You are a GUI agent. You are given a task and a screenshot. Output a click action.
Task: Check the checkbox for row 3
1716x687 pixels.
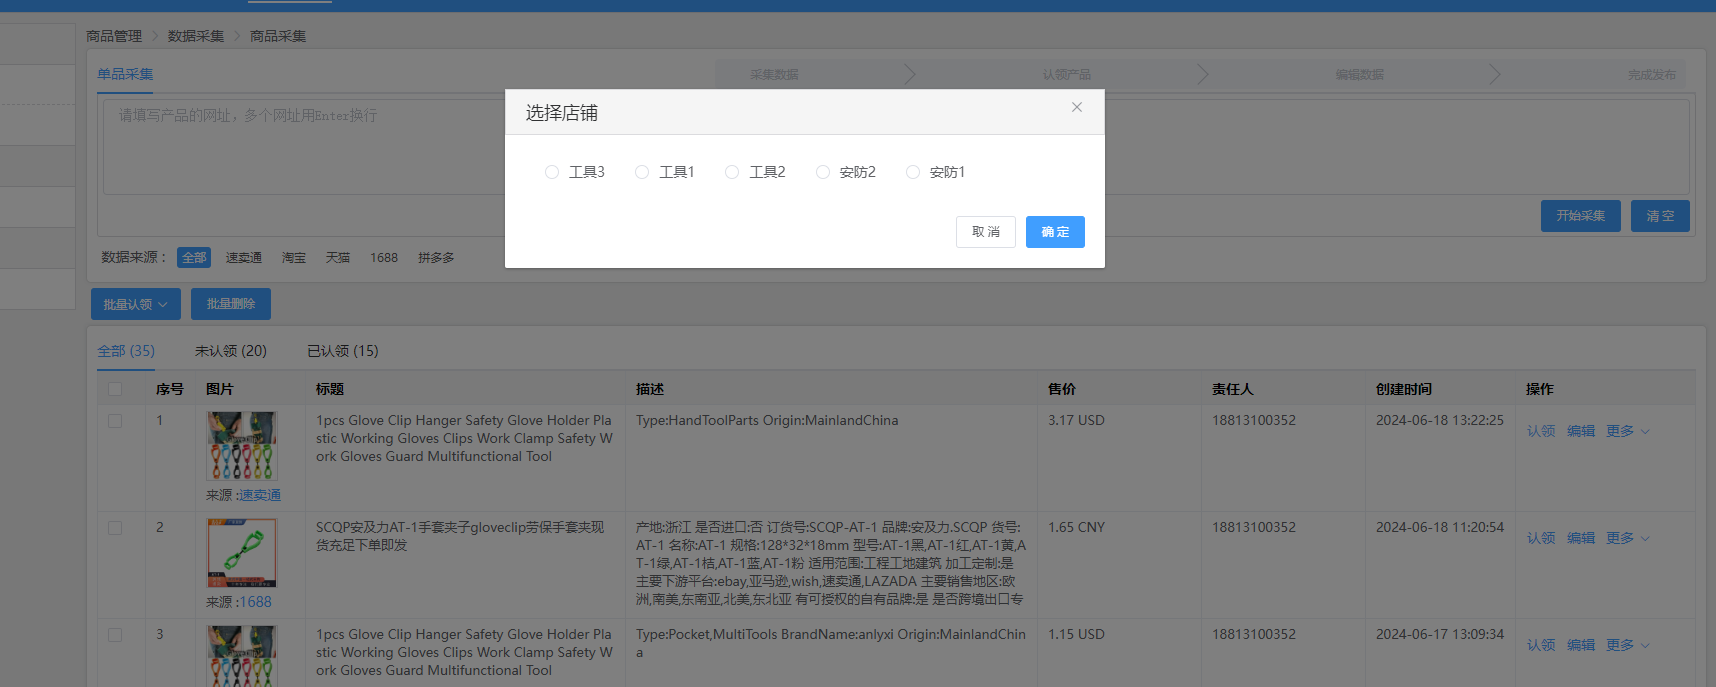click(115, 635)
